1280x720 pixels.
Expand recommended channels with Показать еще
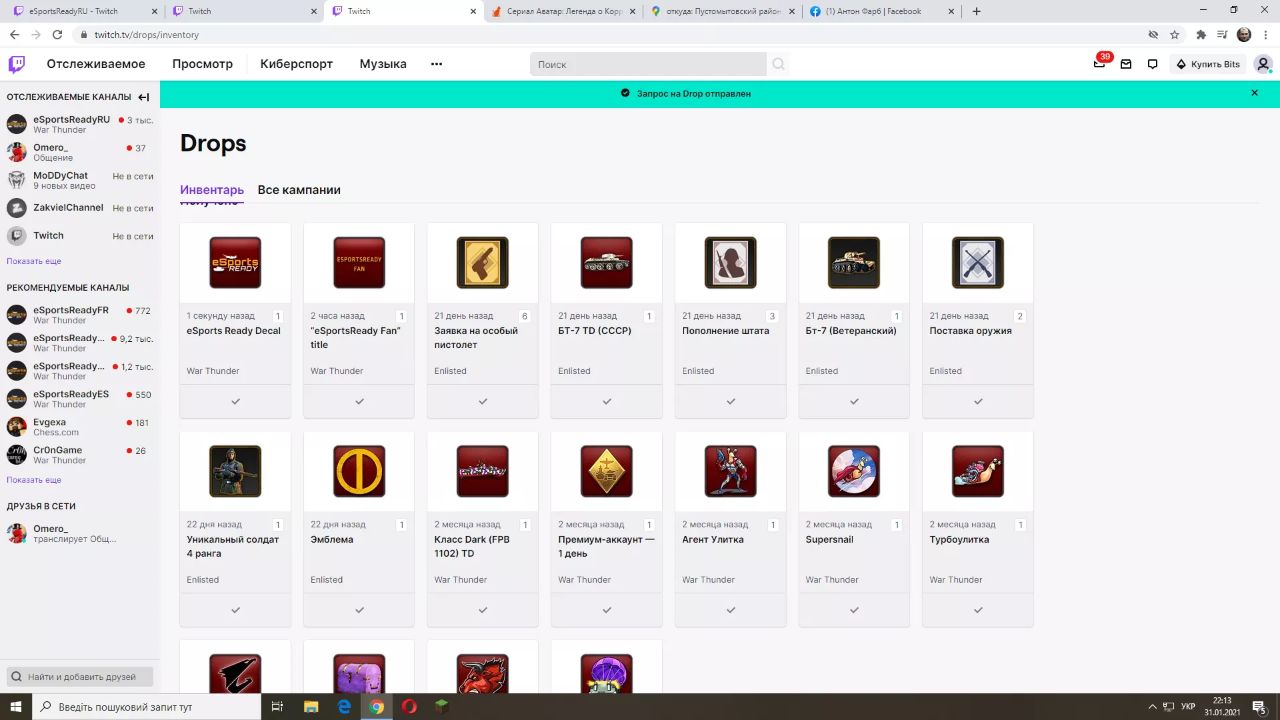pos(34,480)
